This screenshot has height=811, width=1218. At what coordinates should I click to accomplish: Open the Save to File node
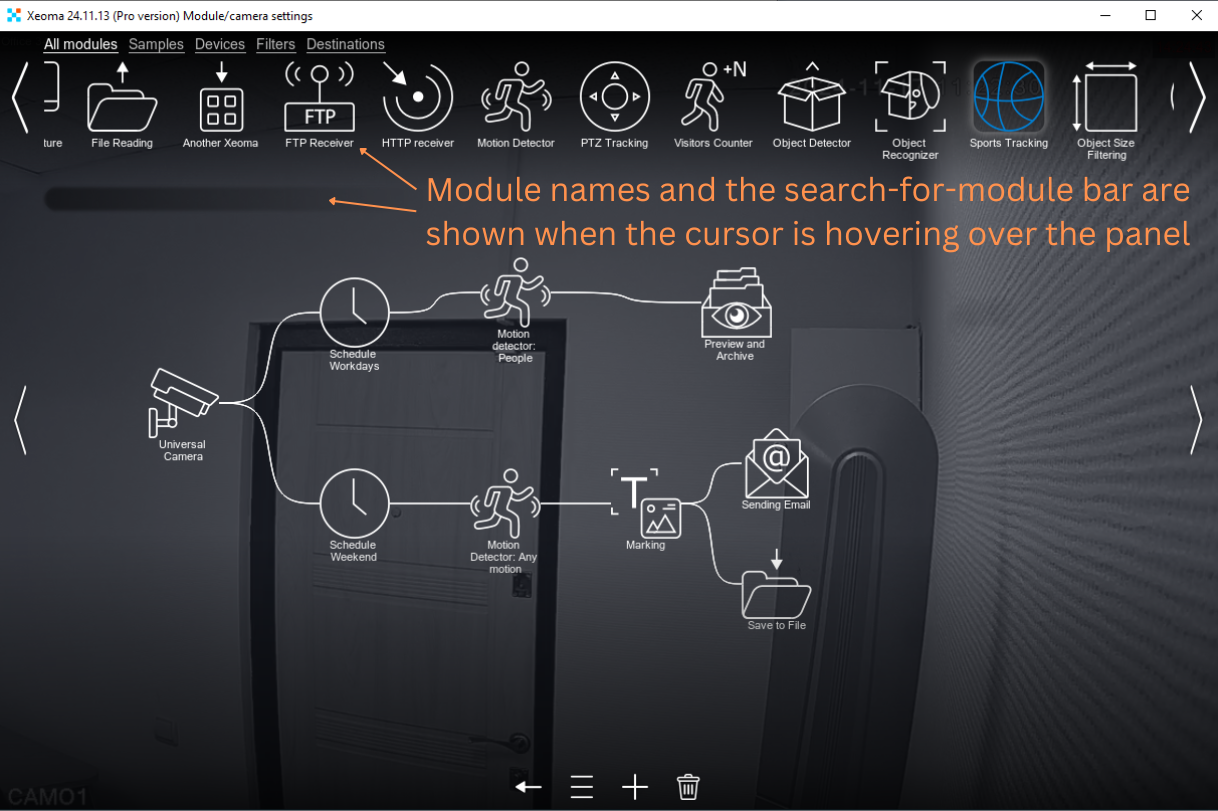tap(776, 583)
